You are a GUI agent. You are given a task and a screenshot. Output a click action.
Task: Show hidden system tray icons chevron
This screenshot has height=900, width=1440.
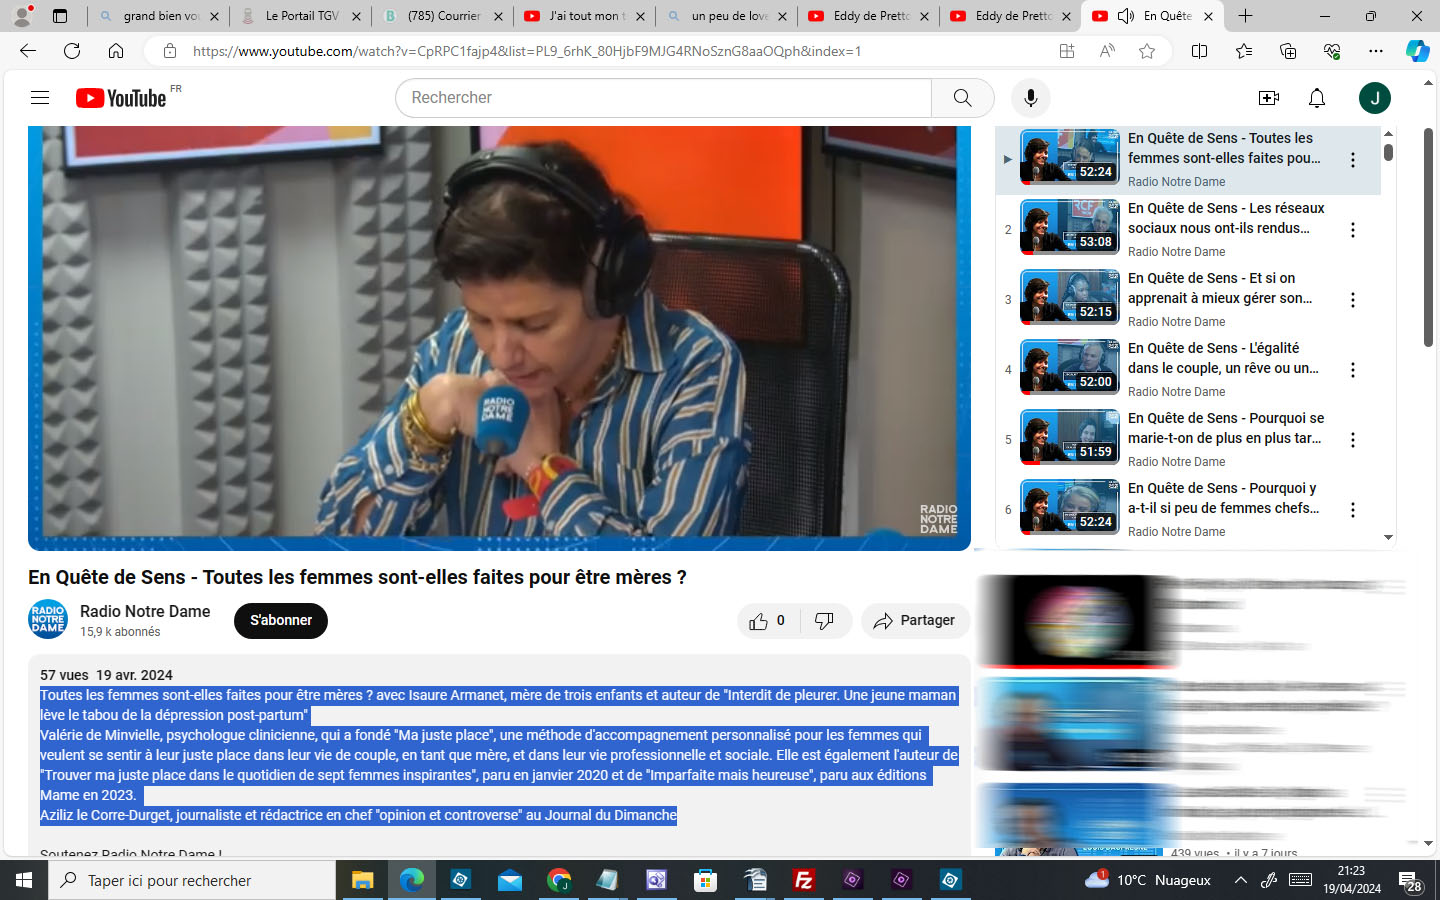click(x=1241, y=880)
